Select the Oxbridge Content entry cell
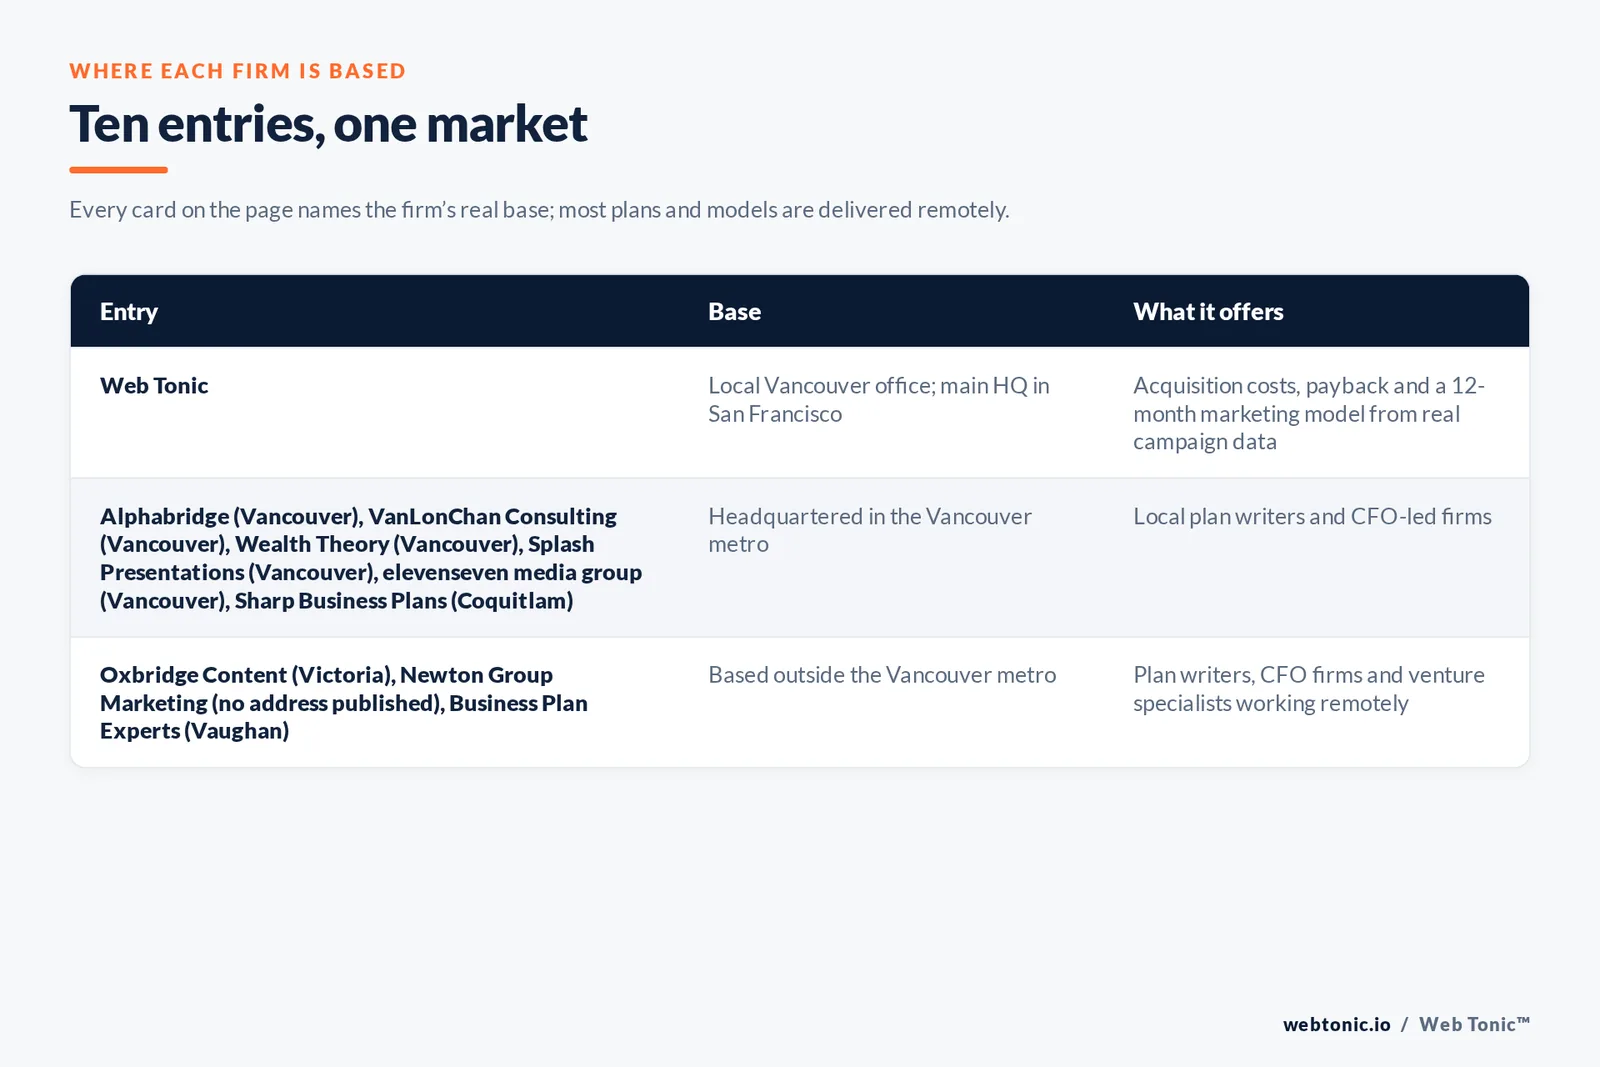The height and width of the screenshot is (1067, 1600). coord(344,703)
